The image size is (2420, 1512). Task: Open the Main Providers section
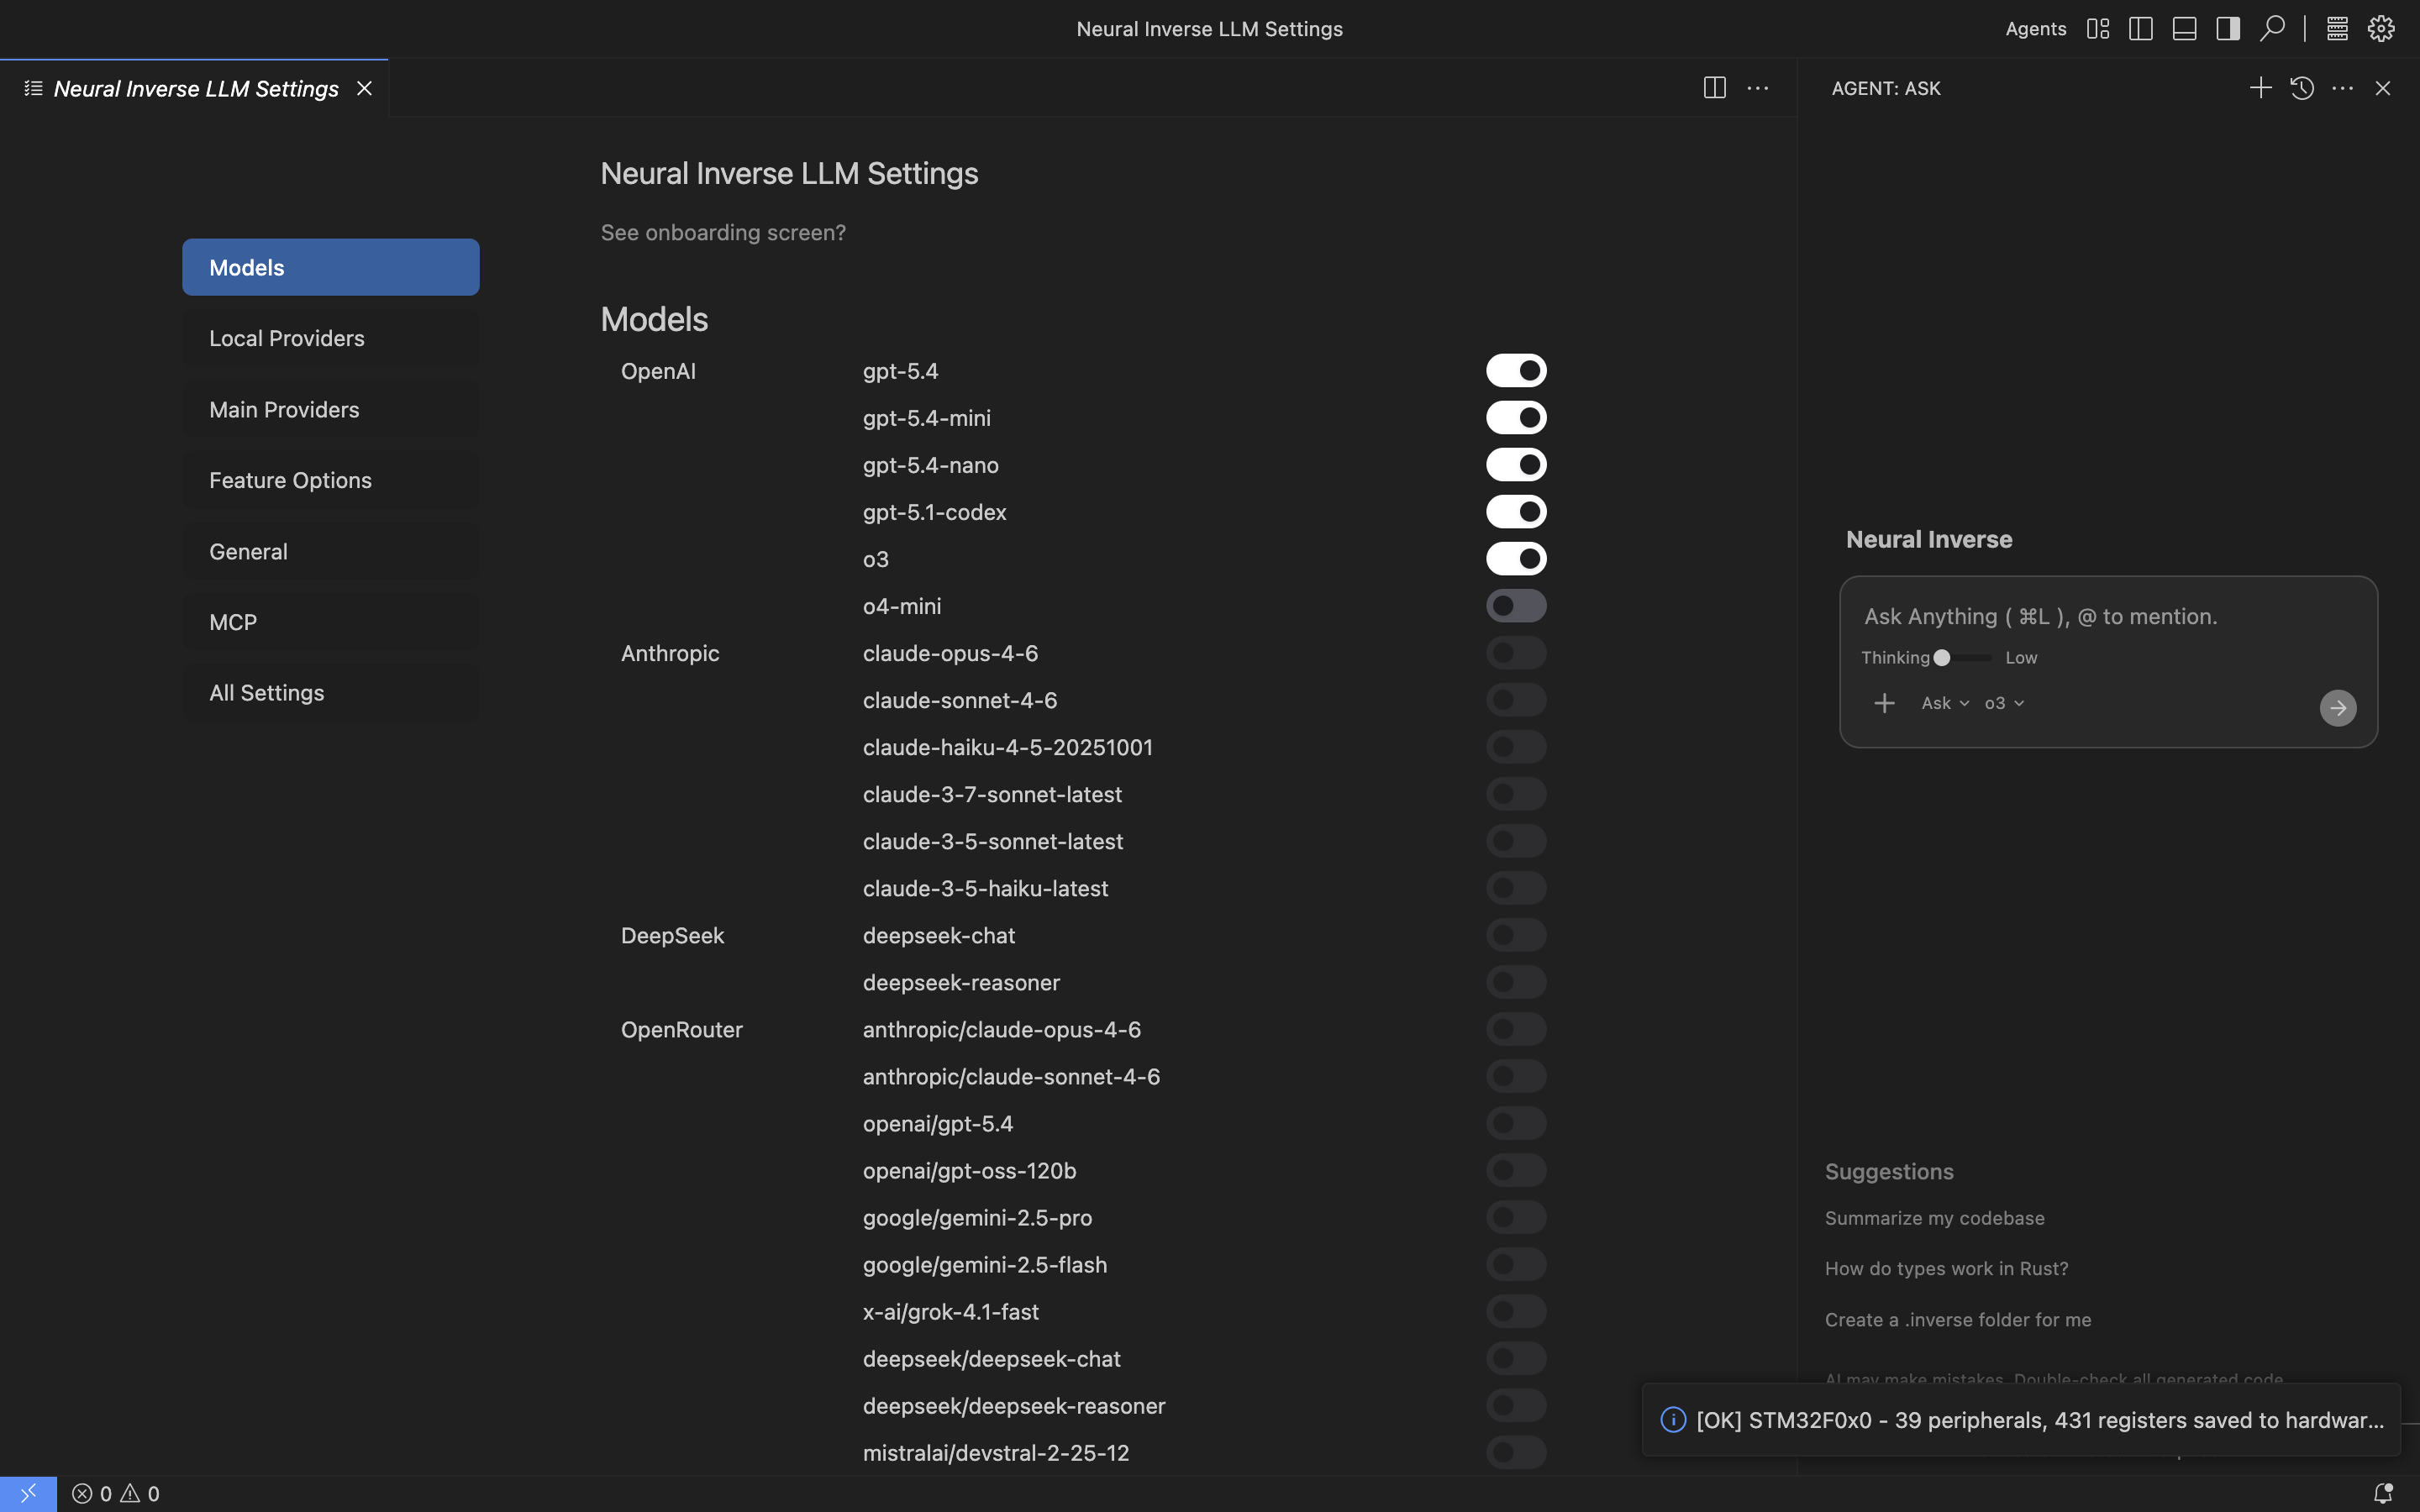tap(331, 409)
